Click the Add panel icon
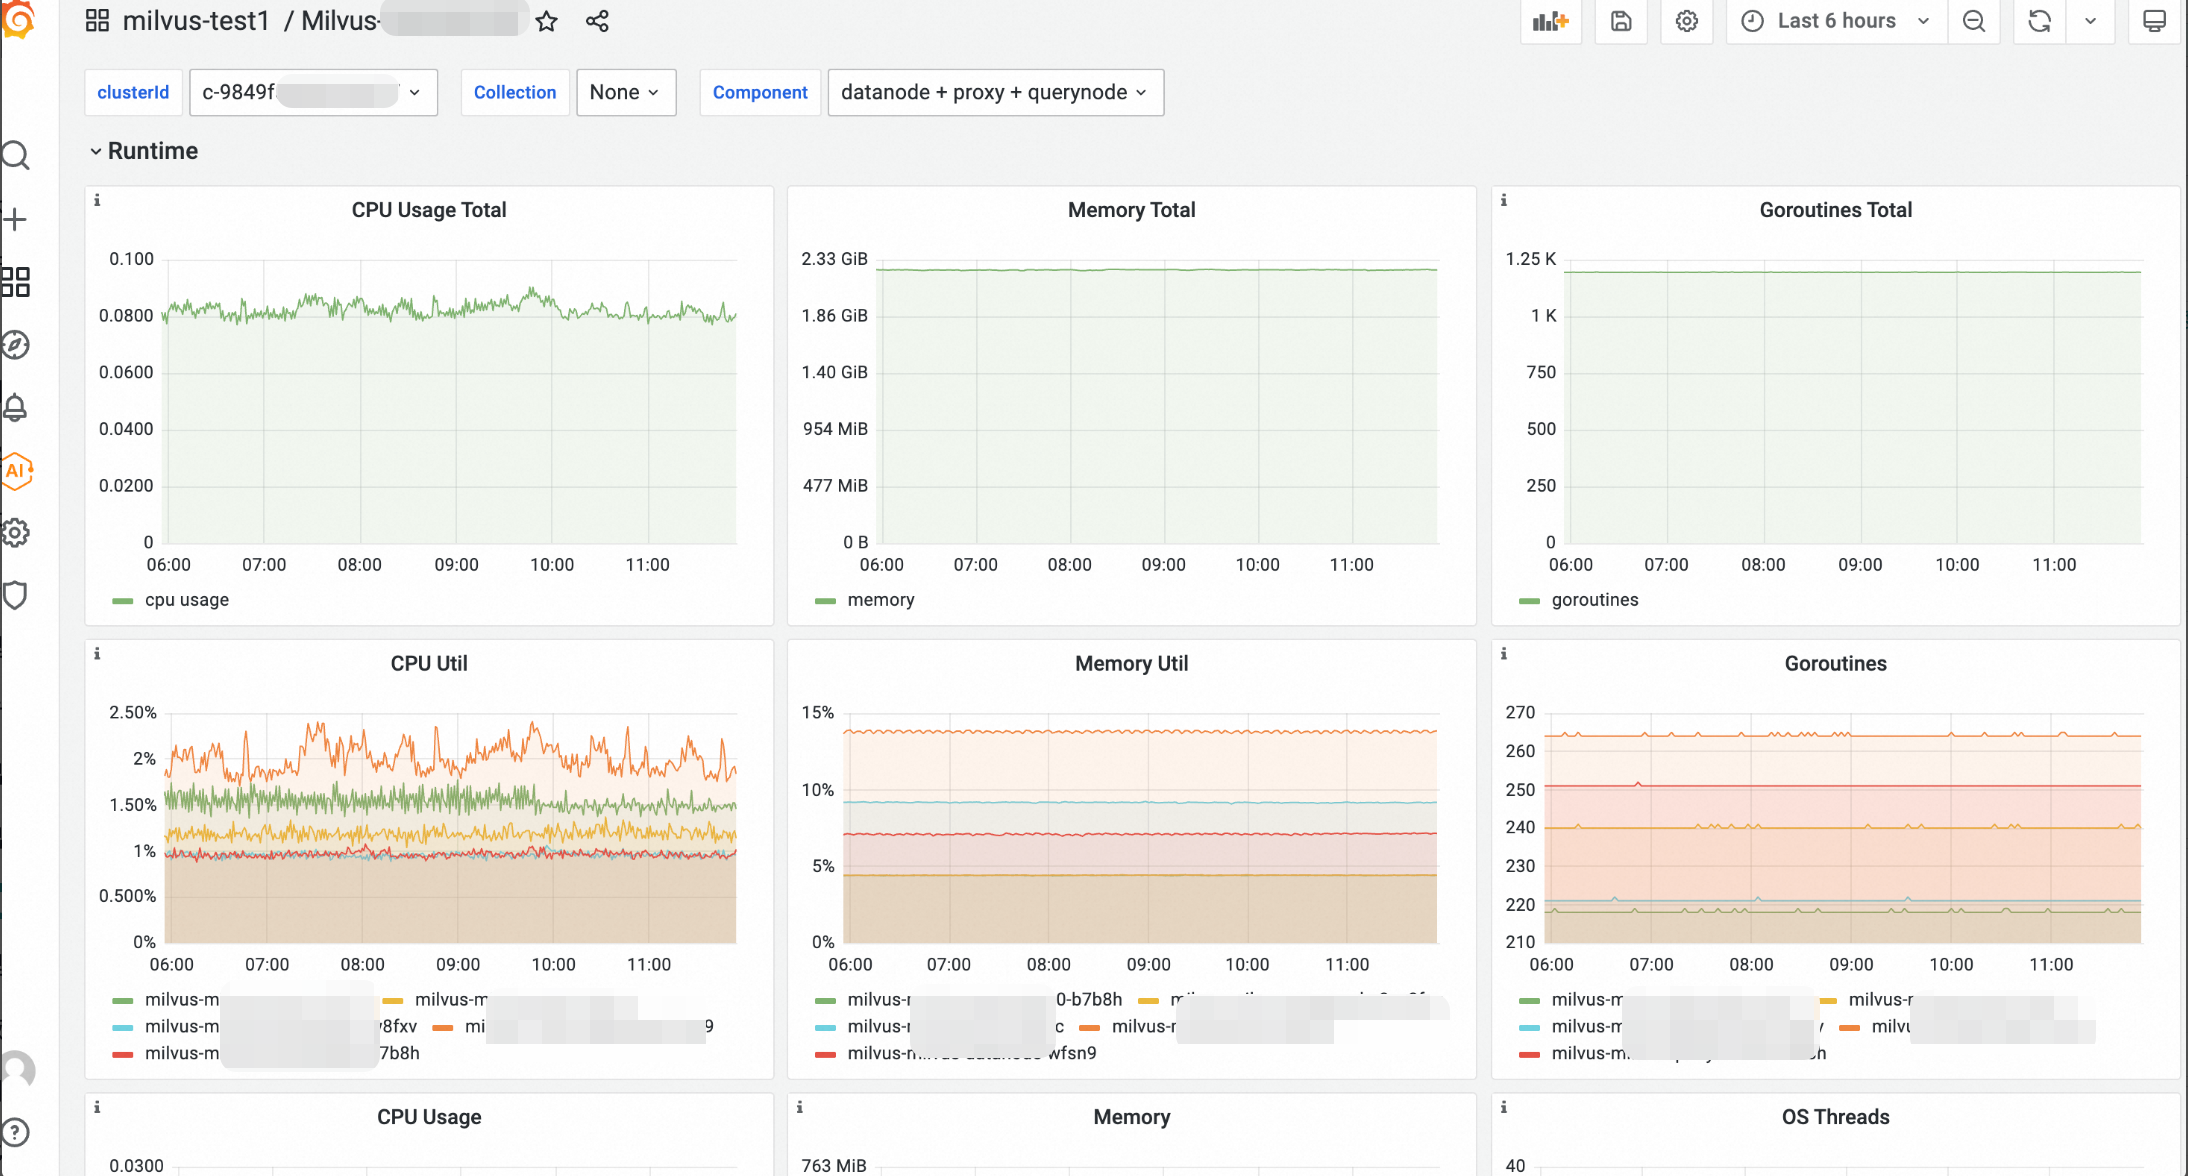2188x1176 pixels. [1550, 21]
